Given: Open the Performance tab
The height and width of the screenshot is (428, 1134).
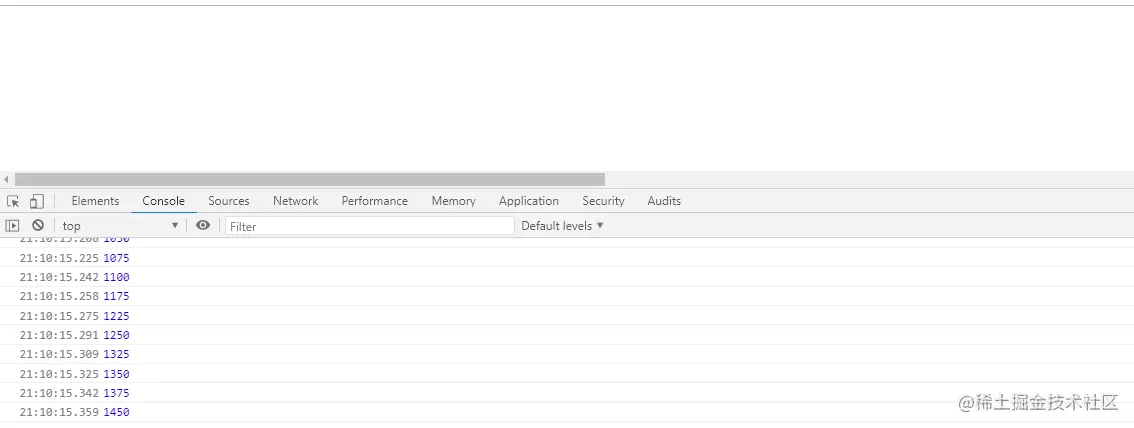Looking at the screenshot, I should [x=374, y=201].
